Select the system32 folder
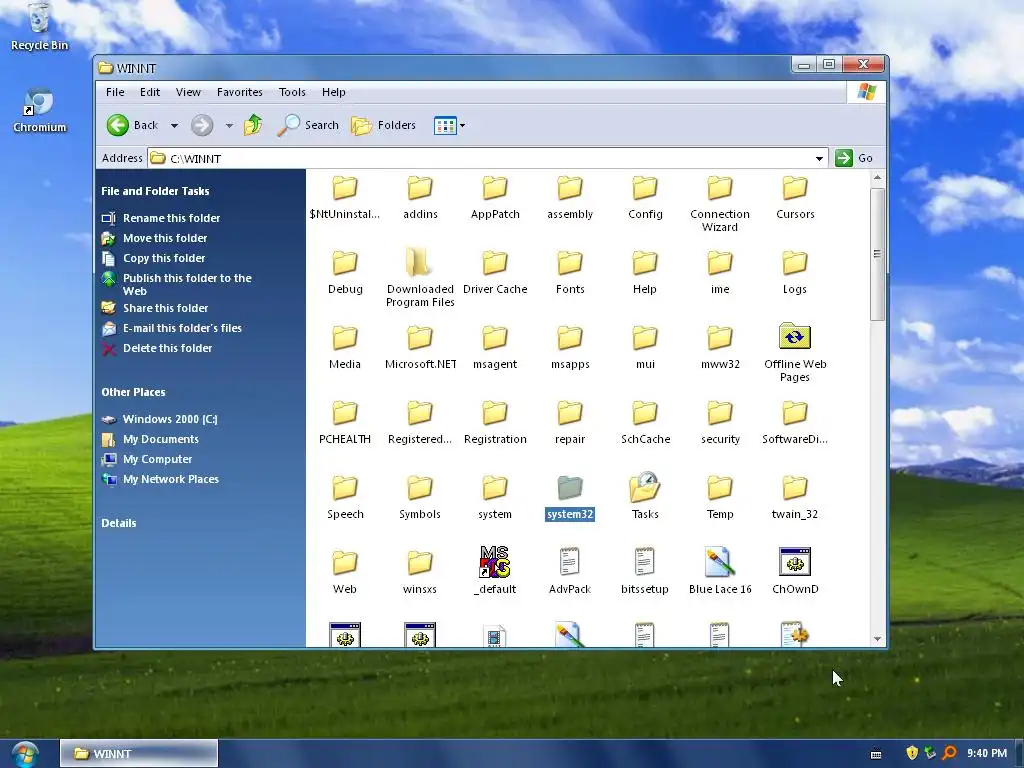1024x768 pixels. tap(569, 497)
